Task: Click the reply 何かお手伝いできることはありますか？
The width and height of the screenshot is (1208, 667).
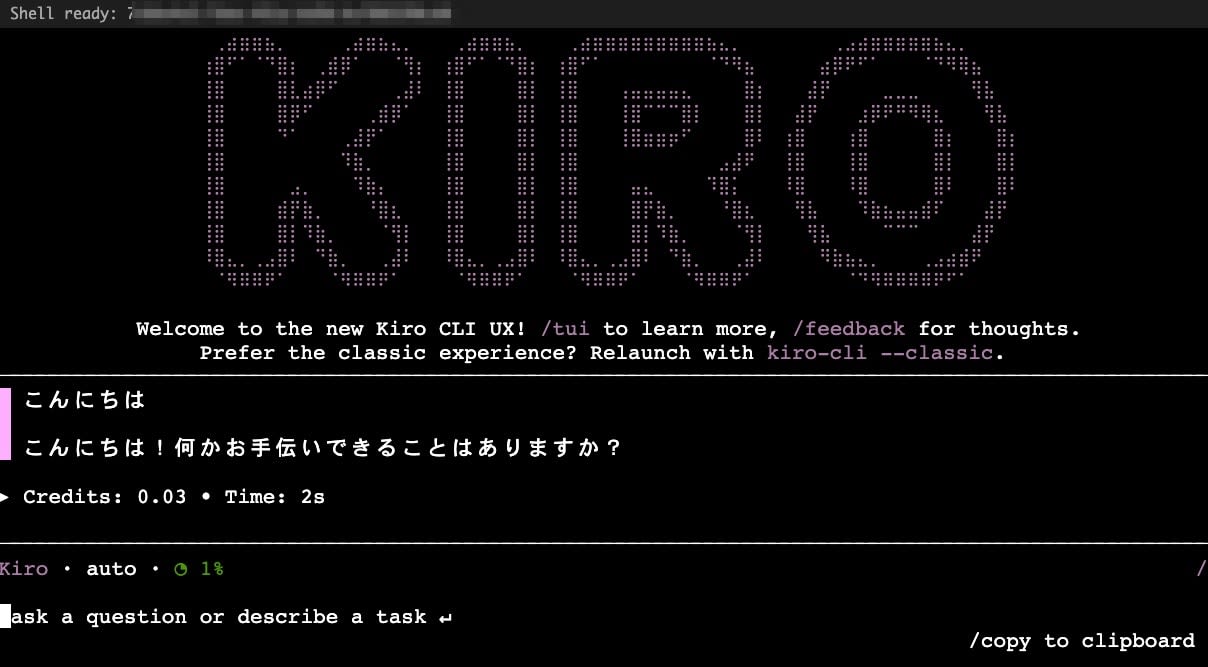Action: [x=397, y=448]
